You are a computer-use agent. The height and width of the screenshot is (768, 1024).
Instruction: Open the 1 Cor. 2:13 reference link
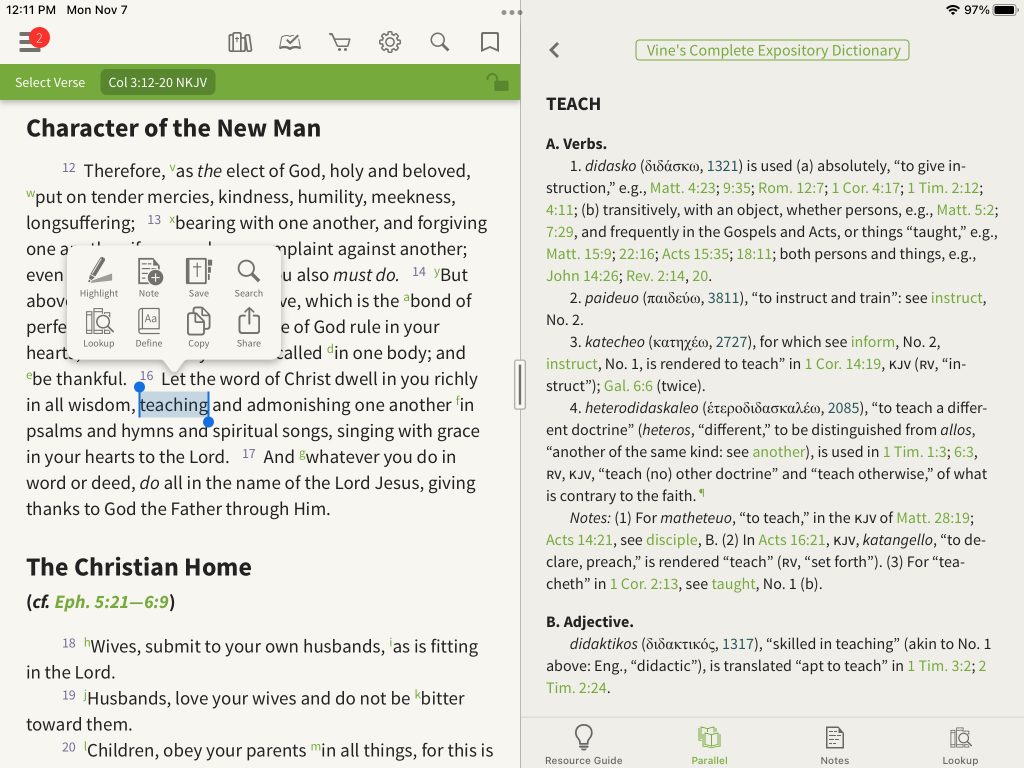coord(644,584)
